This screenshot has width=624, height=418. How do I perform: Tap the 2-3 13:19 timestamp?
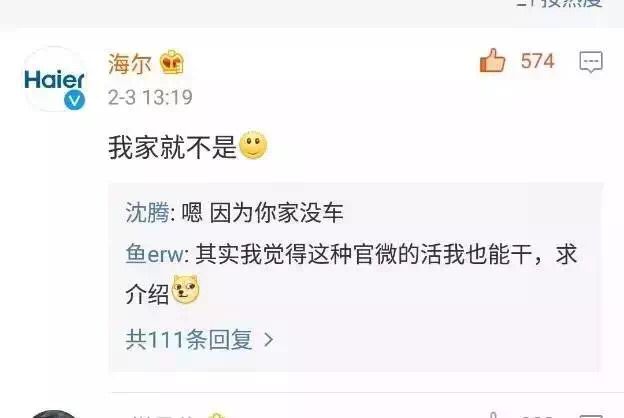150,97
